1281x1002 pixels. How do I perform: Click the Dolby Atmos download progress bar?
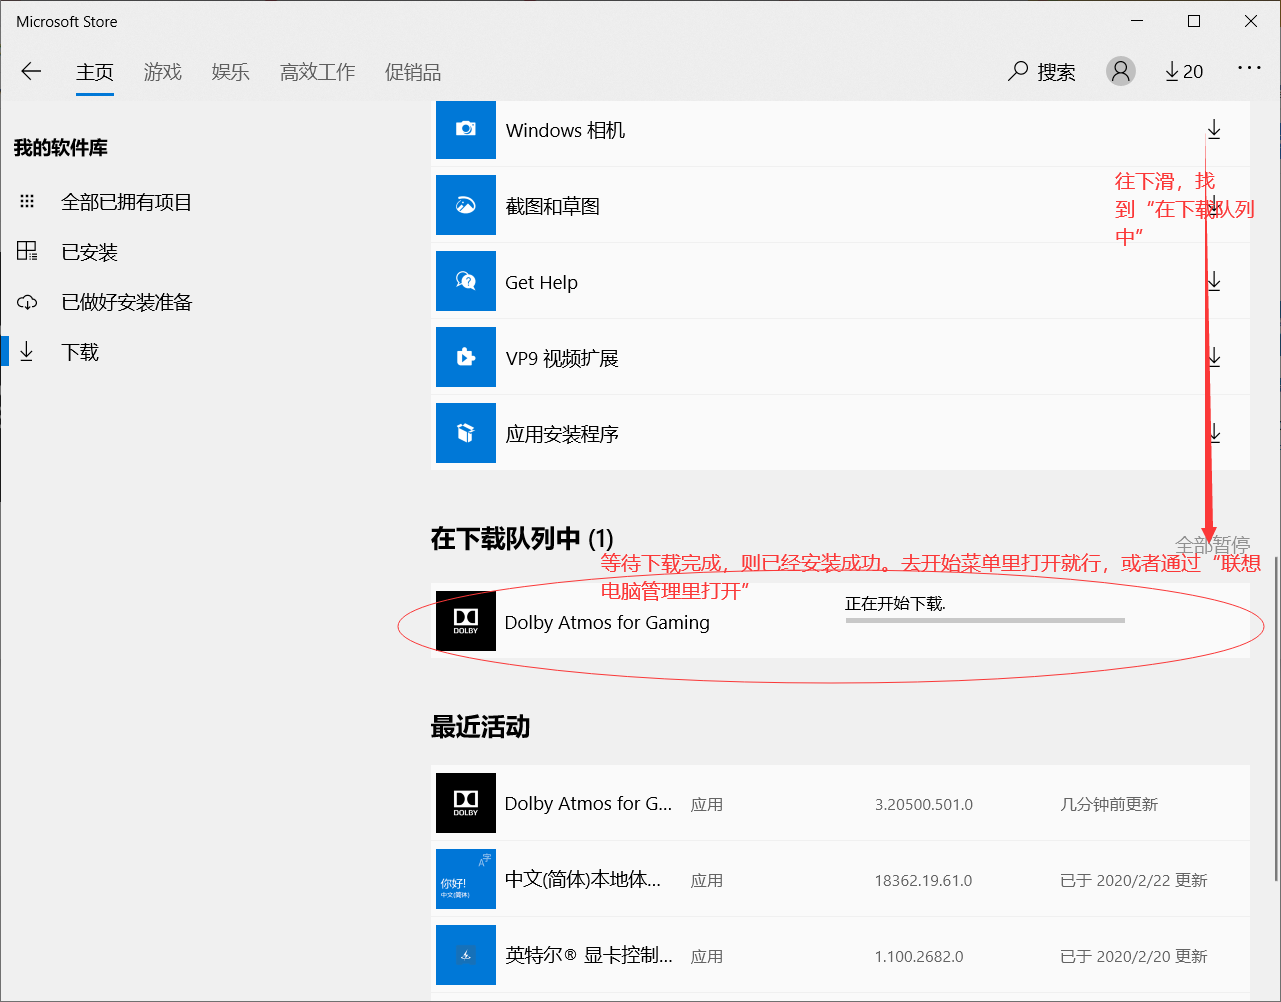[985, 620]
